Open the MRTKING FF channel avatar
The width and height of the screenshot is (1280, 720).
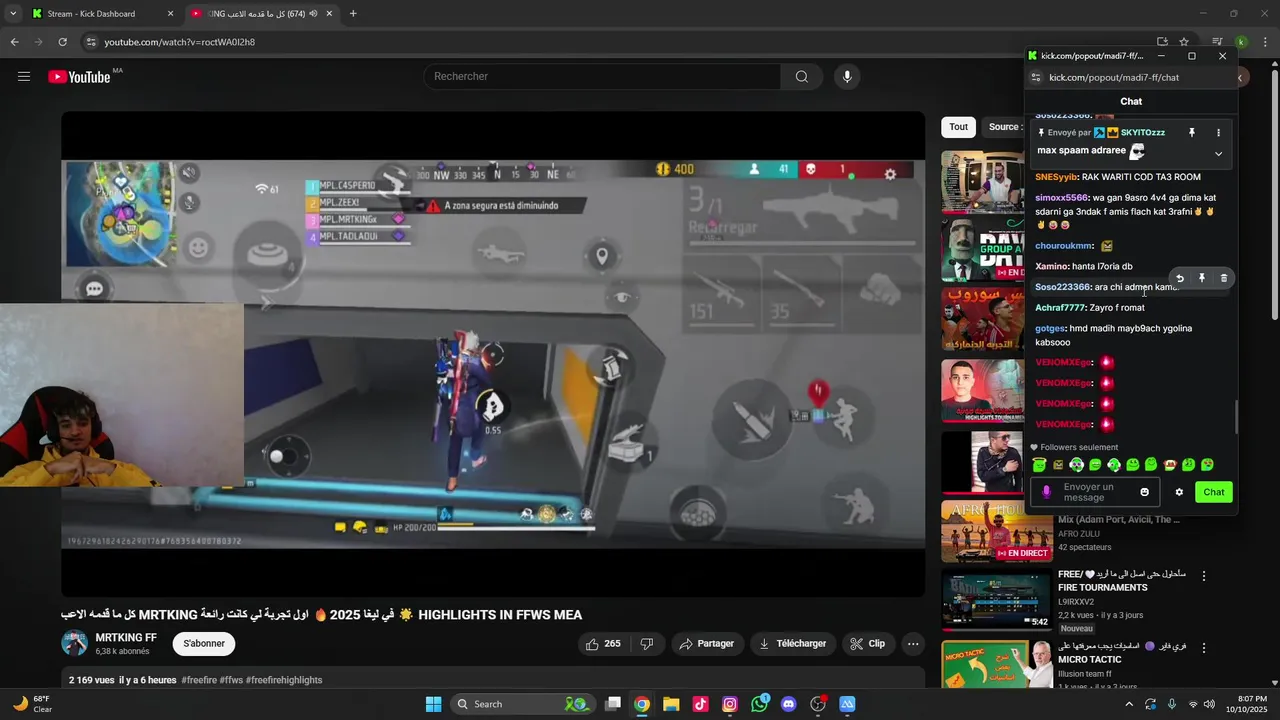75,644
